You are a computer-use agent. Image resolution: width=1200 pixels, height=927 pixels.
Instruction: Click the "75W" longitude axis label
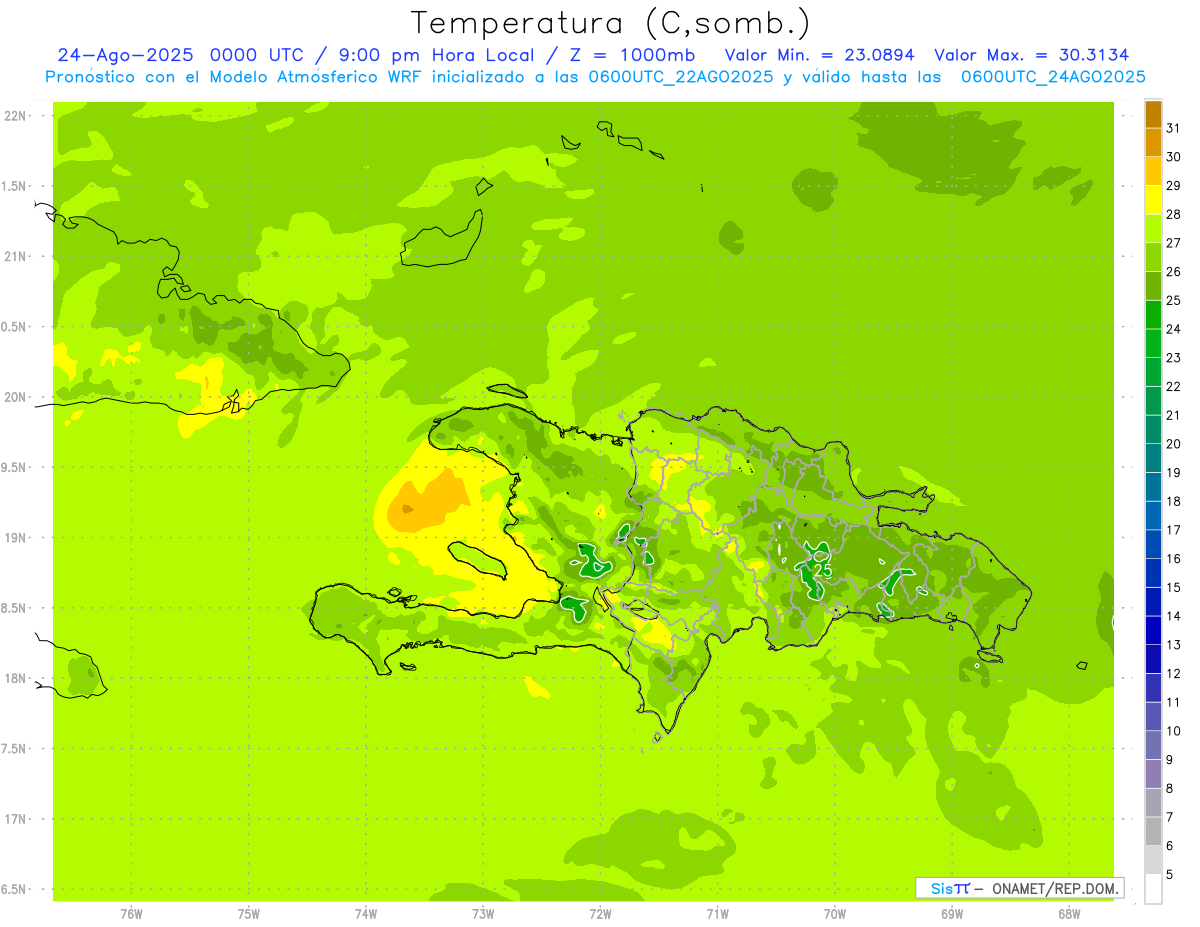(249, 914)
